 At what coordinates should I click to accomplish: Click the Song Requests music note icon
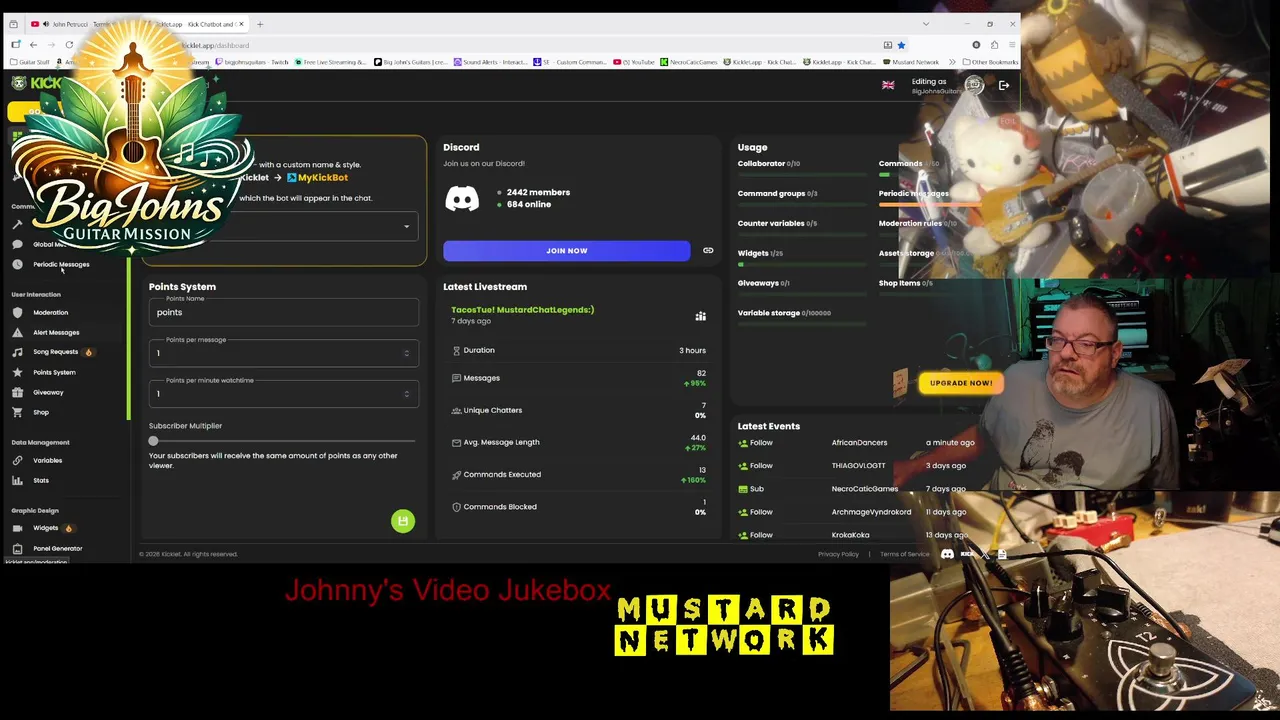(x=17, y=352)
